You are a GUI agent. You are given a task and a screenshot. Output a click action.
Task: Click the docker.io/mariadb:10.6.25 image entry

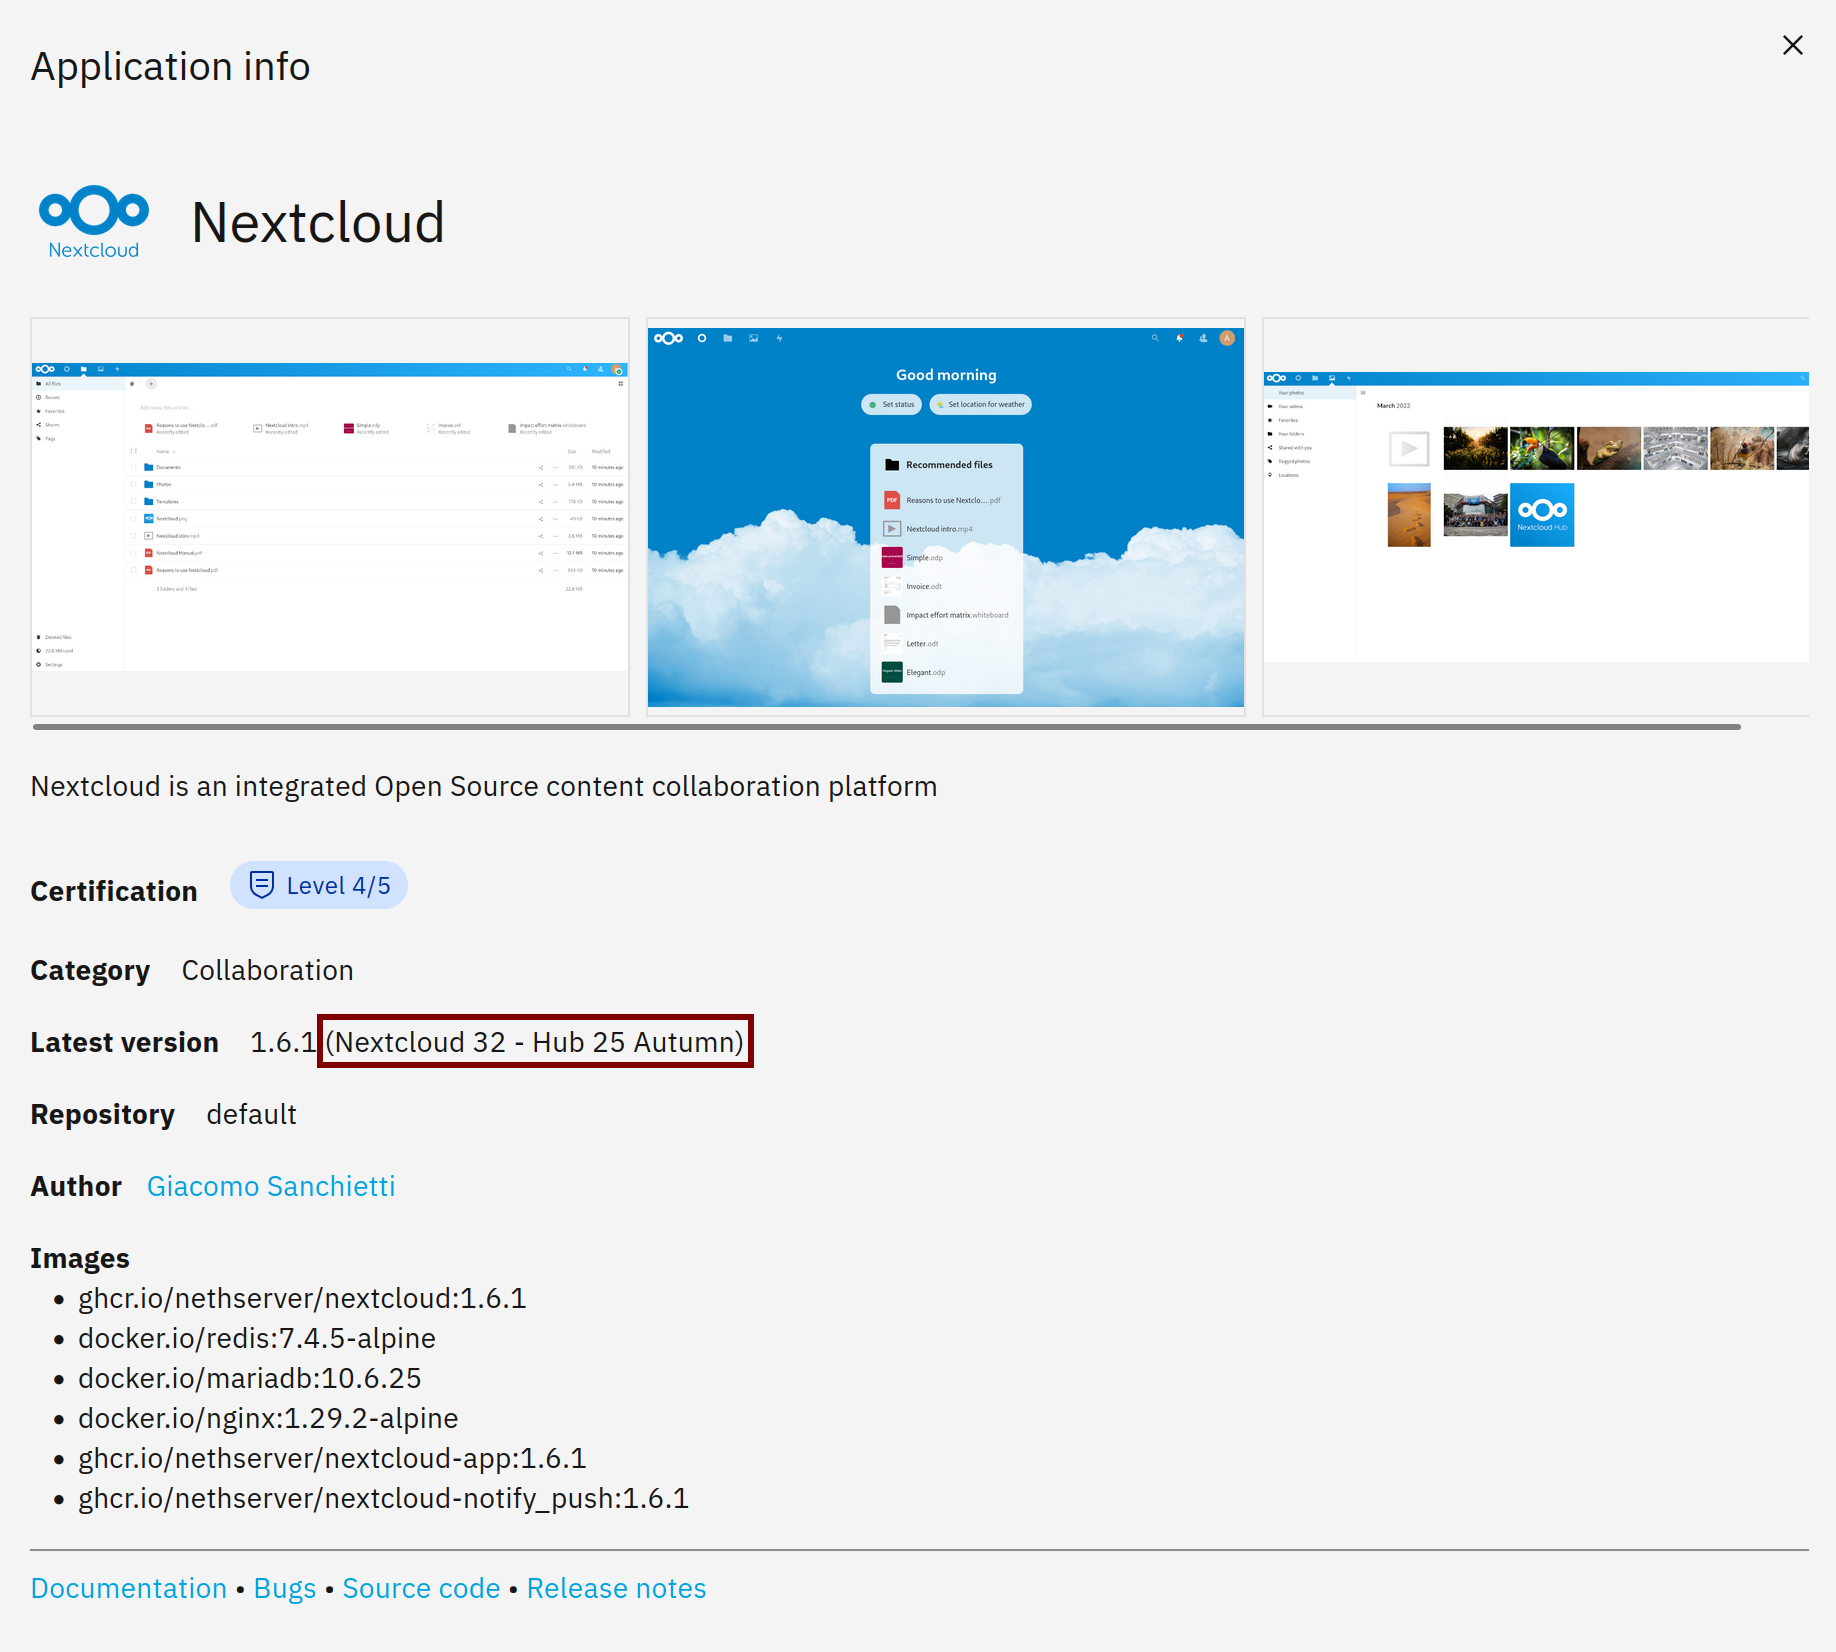tap(250, 1378)
